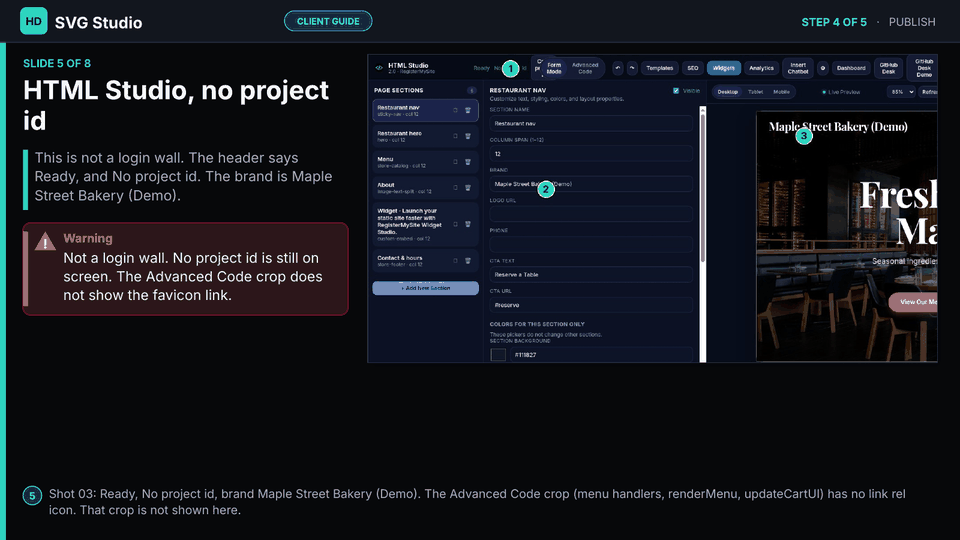The image size is (960, 540).
Task: Click View Our Menu button in preview
Action: (913, 302)
